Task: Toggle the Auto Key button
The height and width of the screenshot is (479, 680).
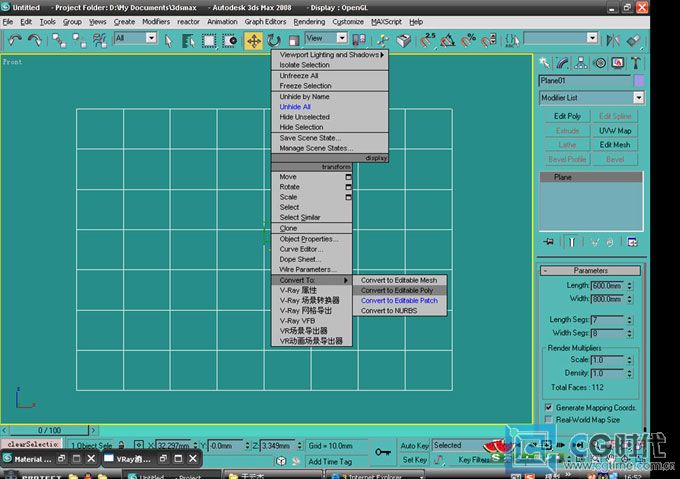Action: pyautogui.click(x=414, y=445)
